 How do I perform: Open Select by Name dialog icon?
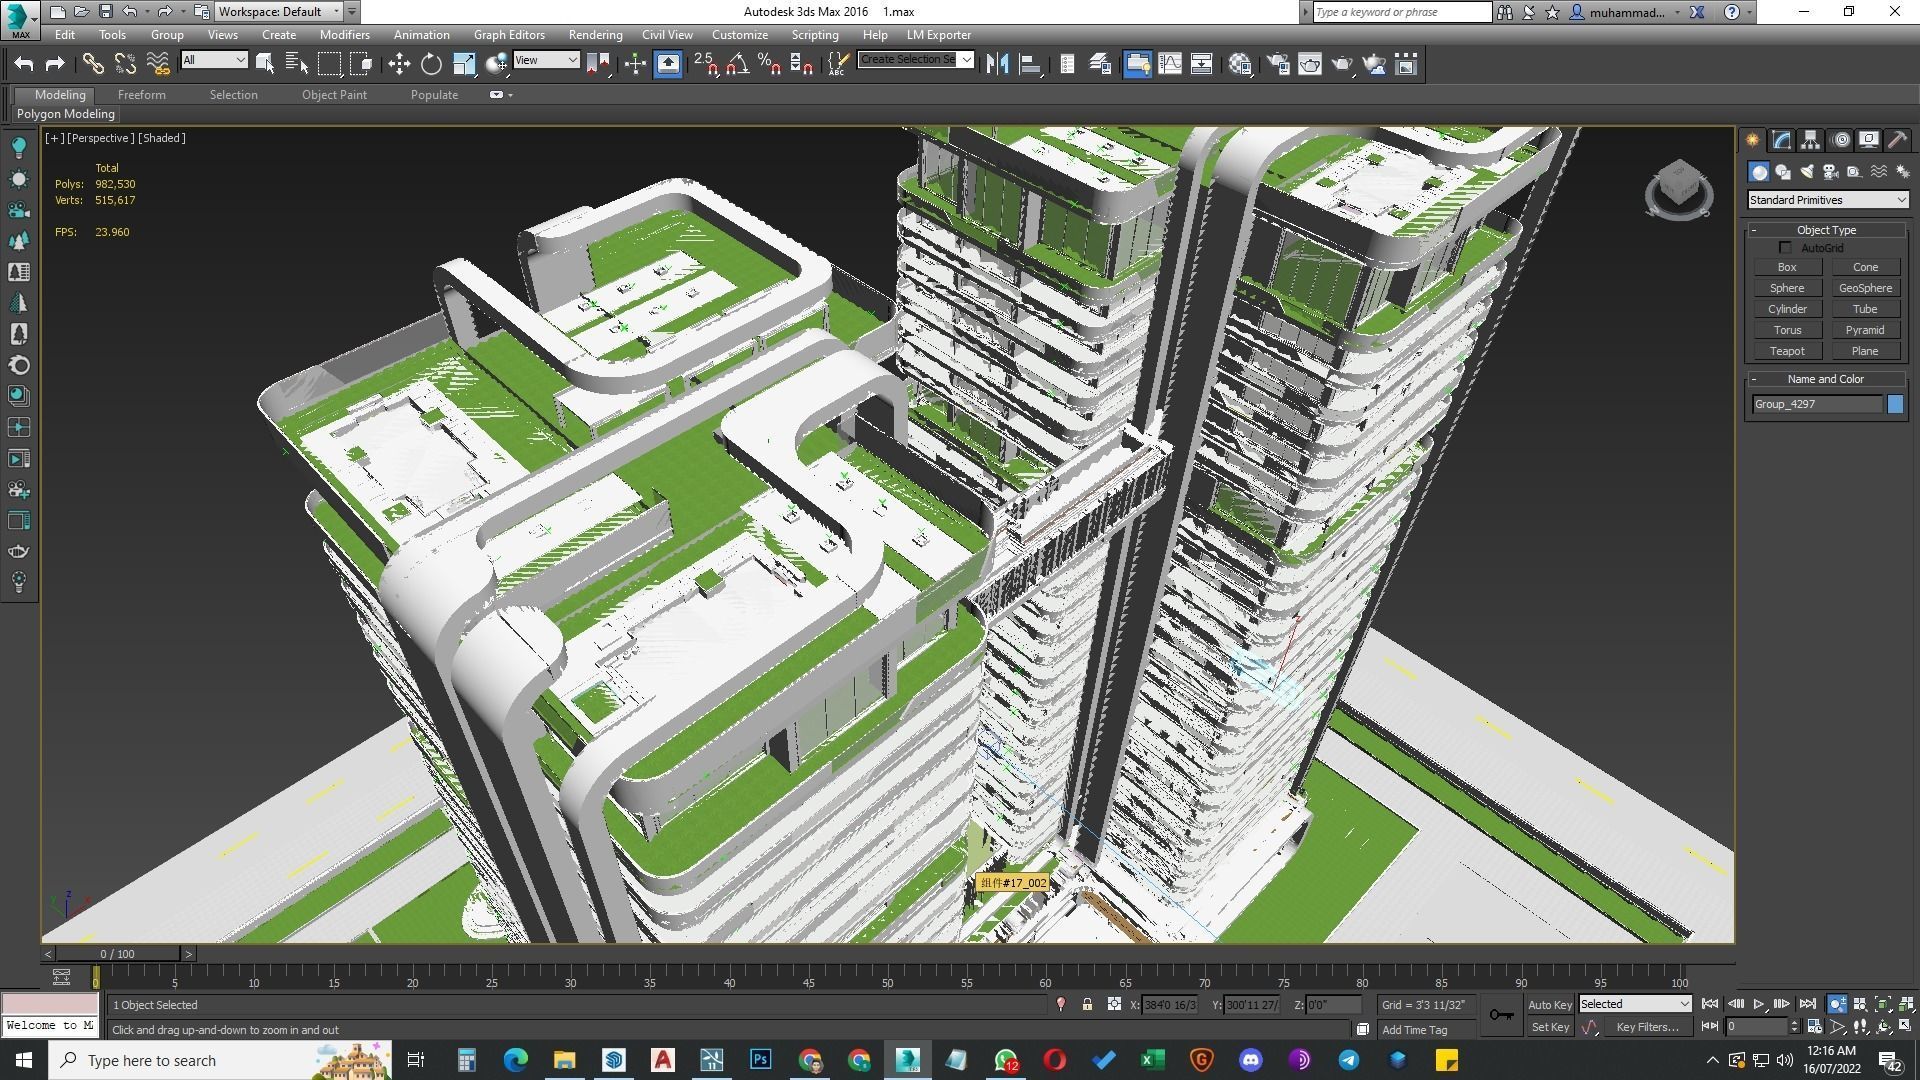(x=297, y=64)
